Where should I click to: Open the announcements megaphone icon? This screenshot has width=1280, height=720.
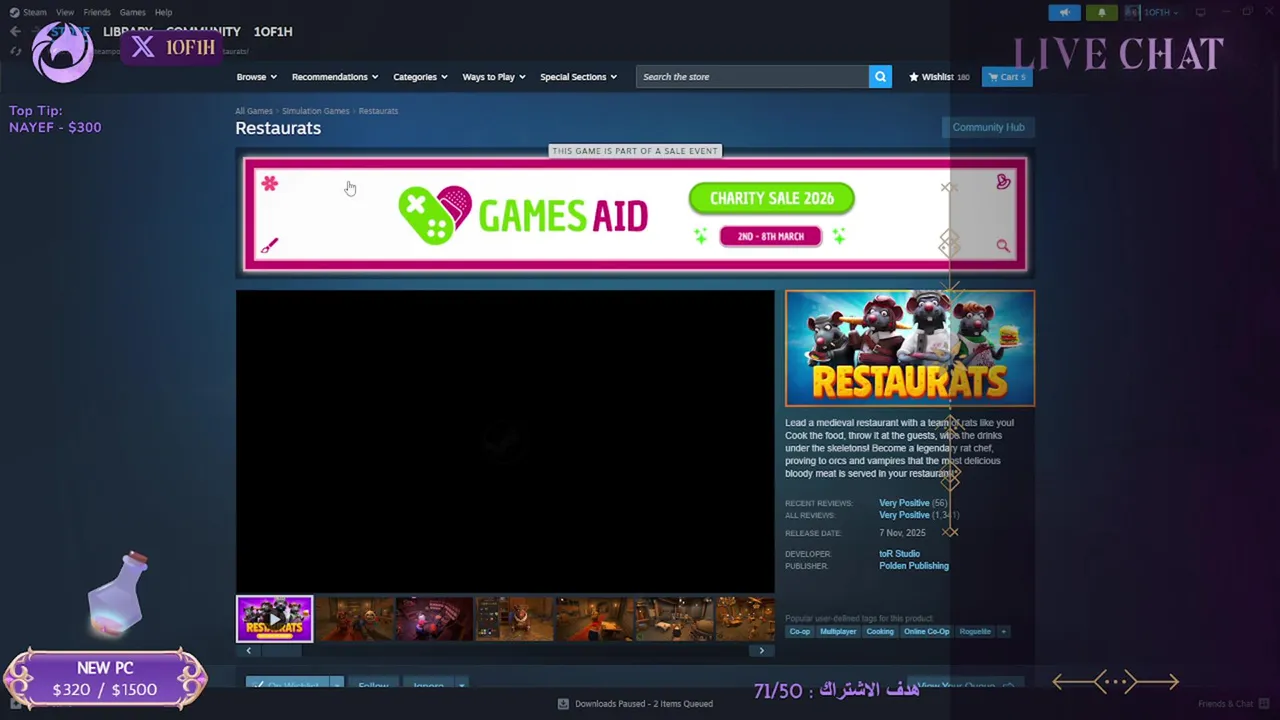1064,13
